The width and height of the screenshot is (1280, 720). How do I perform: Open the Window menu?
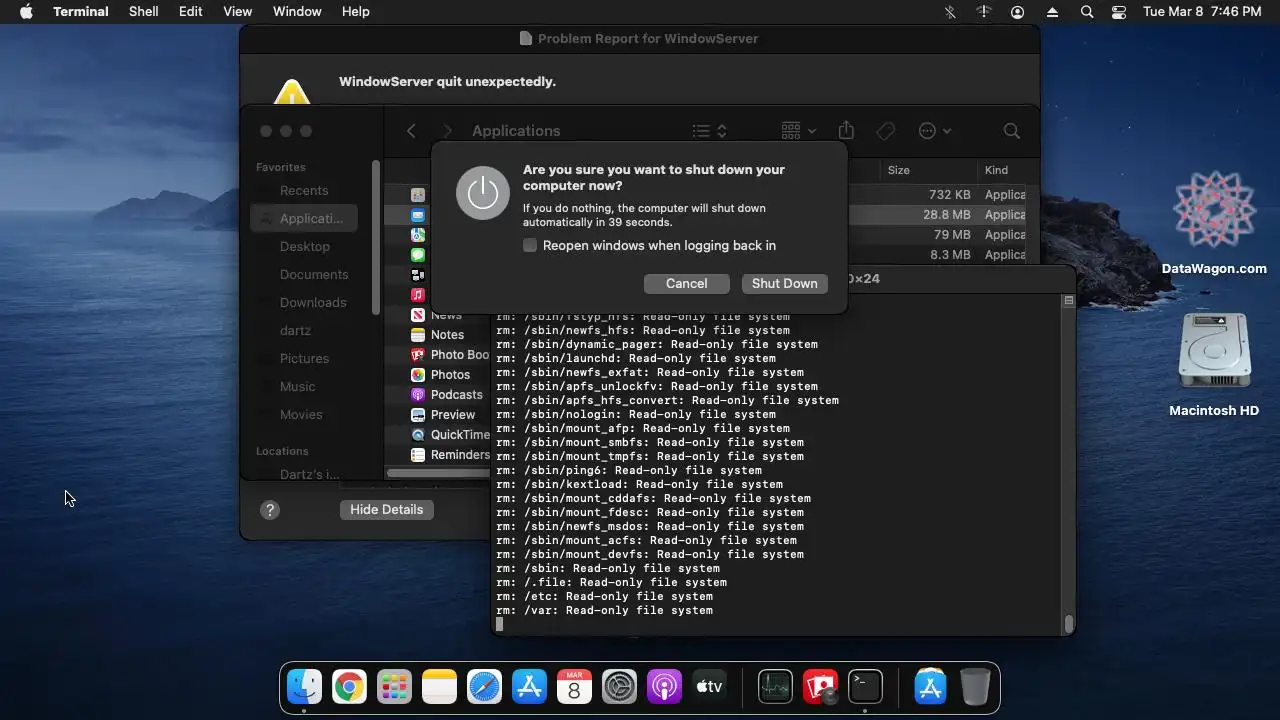(x=297, y=12)
